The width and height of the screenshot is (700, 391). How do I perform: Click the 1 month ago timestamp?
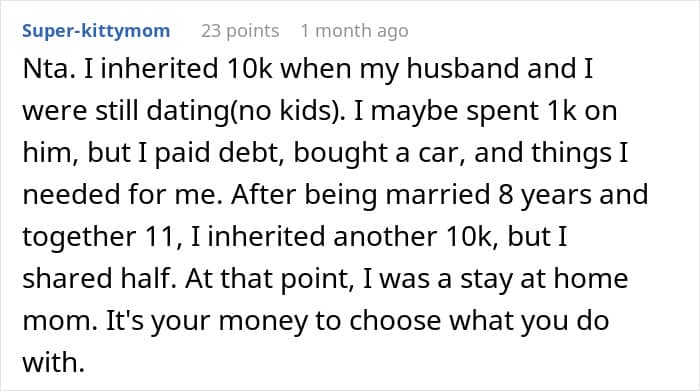354,31
